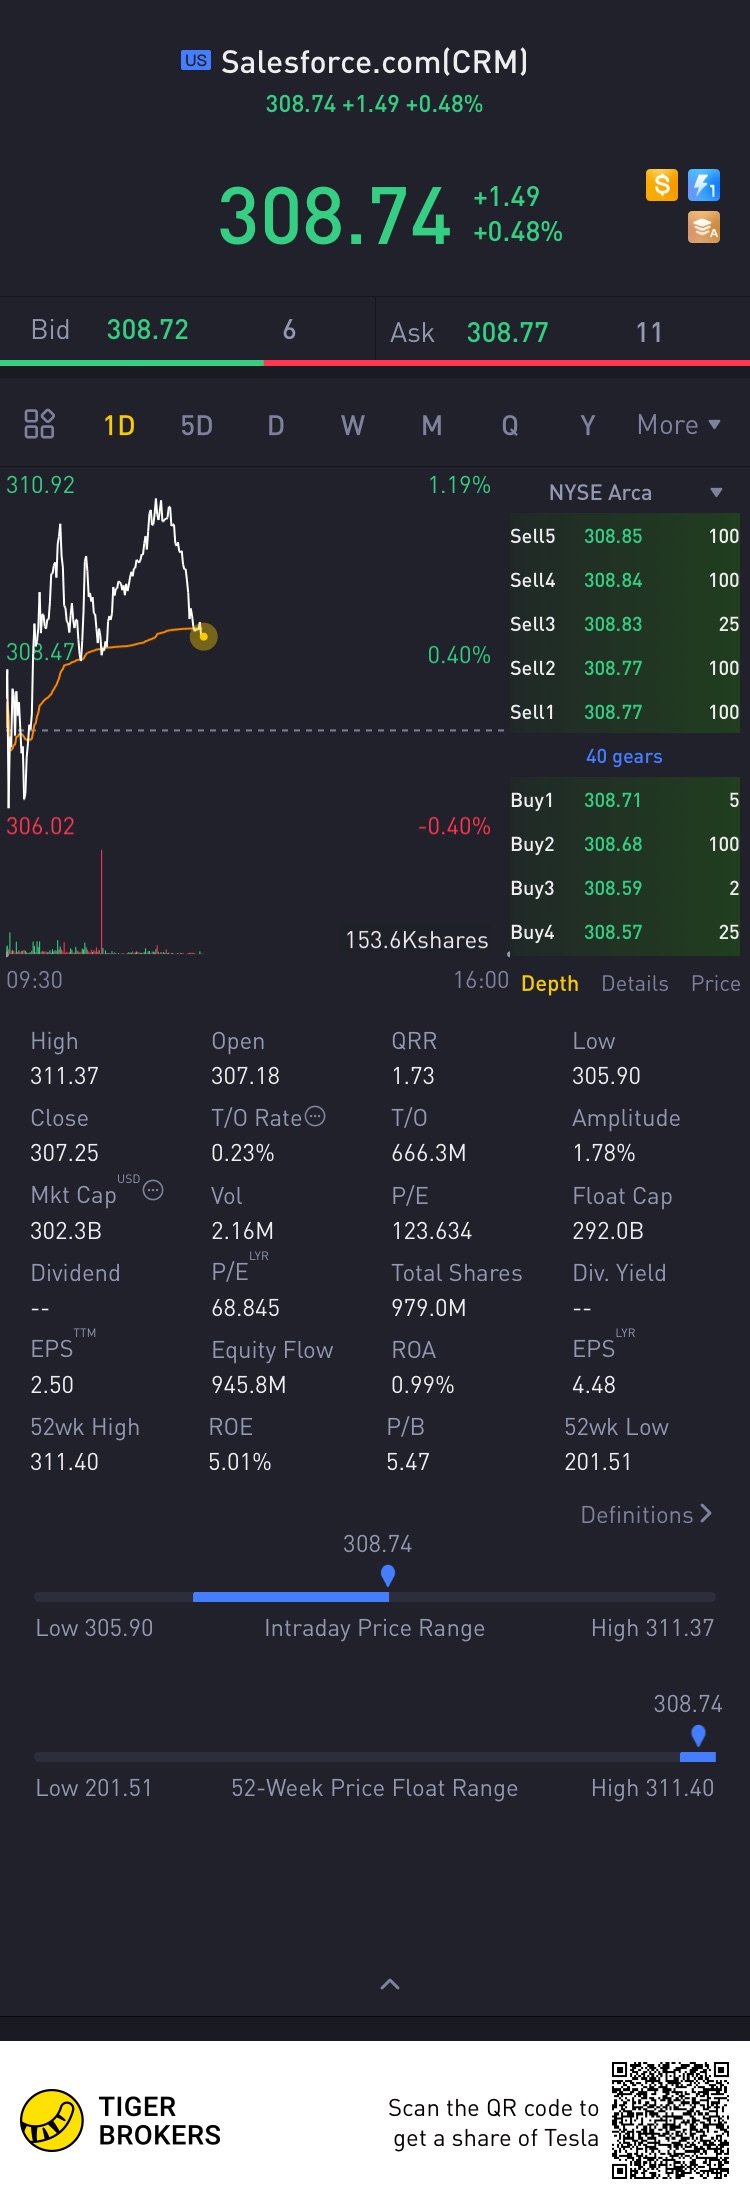Select the Sell4 308.84 order row
The image size is (750, 2201).
[x=625, y=580]
